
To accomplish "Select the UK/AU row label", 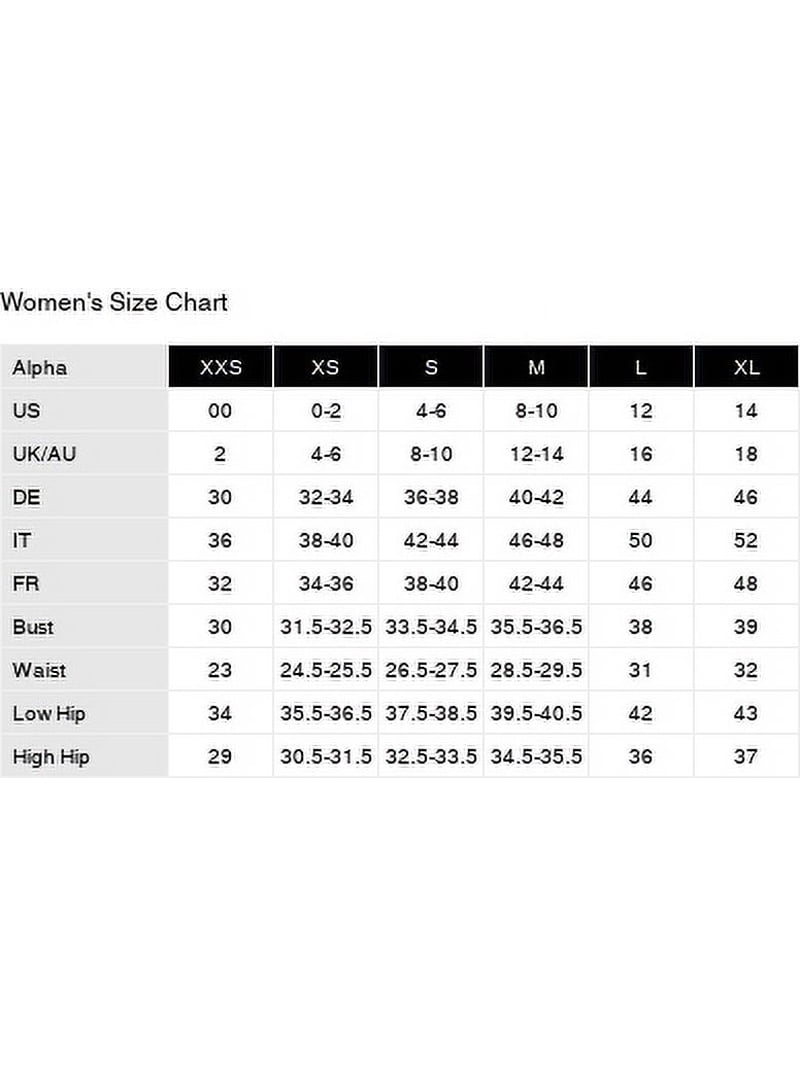I will 44,454.
